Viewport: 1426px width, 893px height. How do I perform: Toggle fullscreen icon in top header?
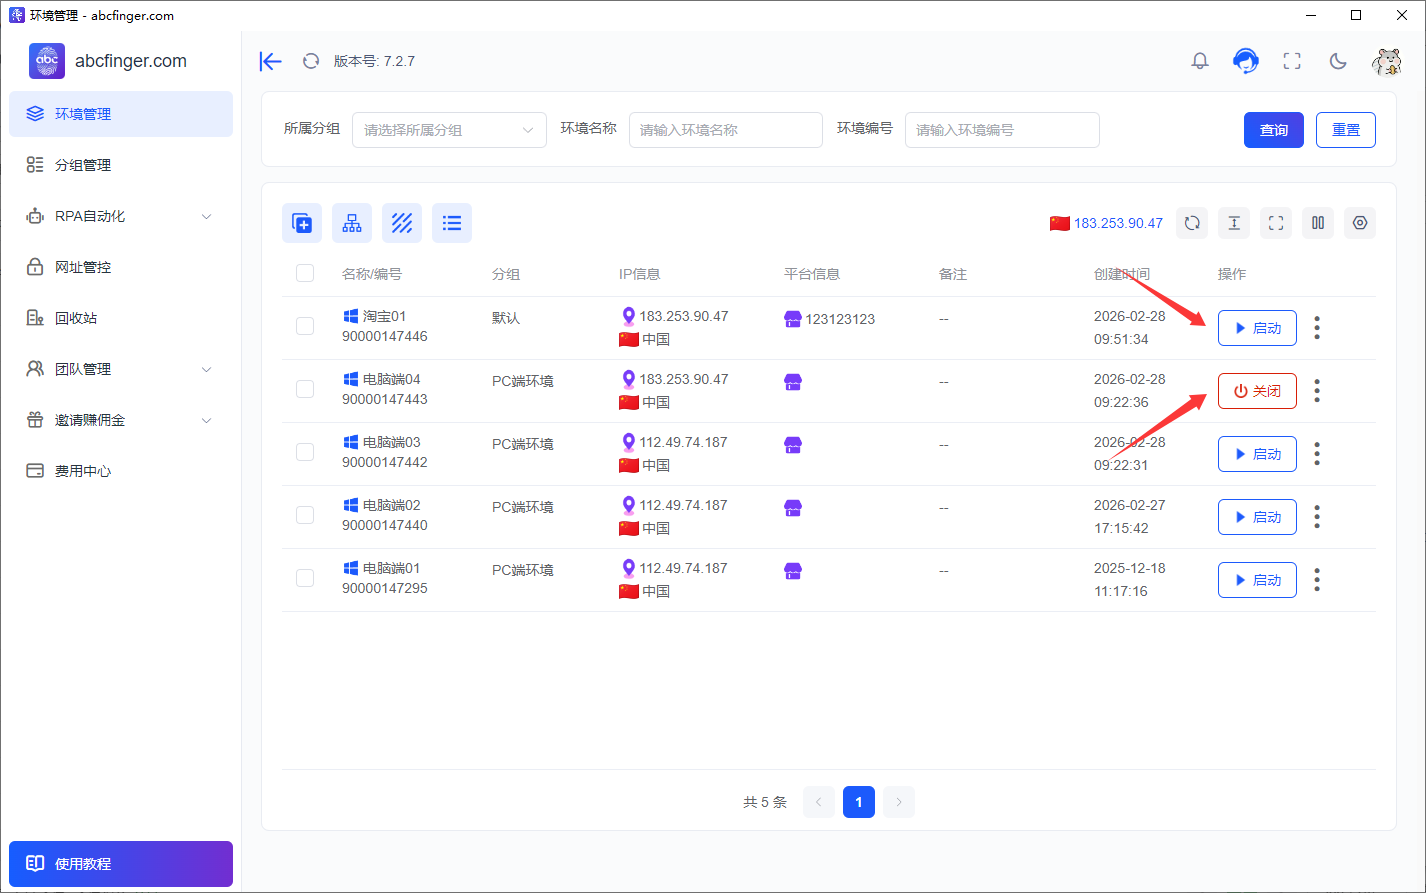[1292, 61]
